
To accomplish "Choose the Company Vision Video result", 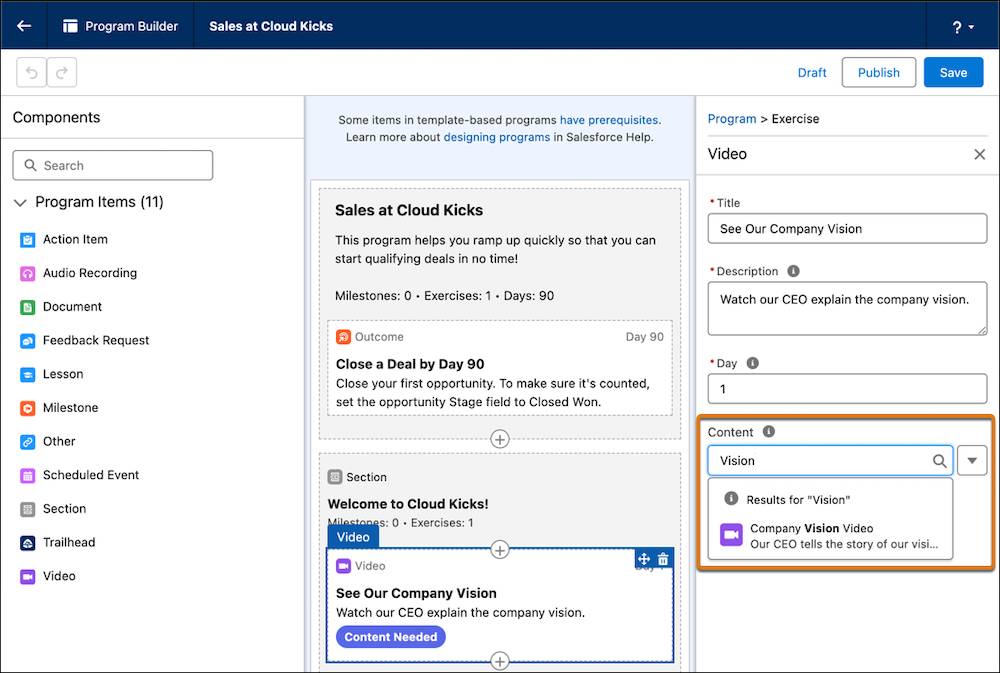I will tap(830, 536).
